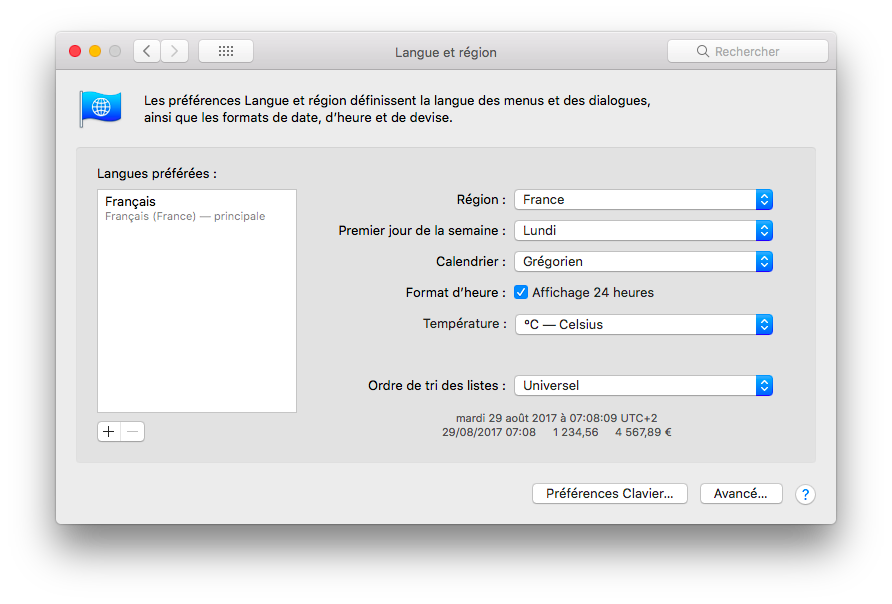The height and width of the screenshot is (604, 892).
Task: Click the Préférences Clavier button
Action: 610,494
